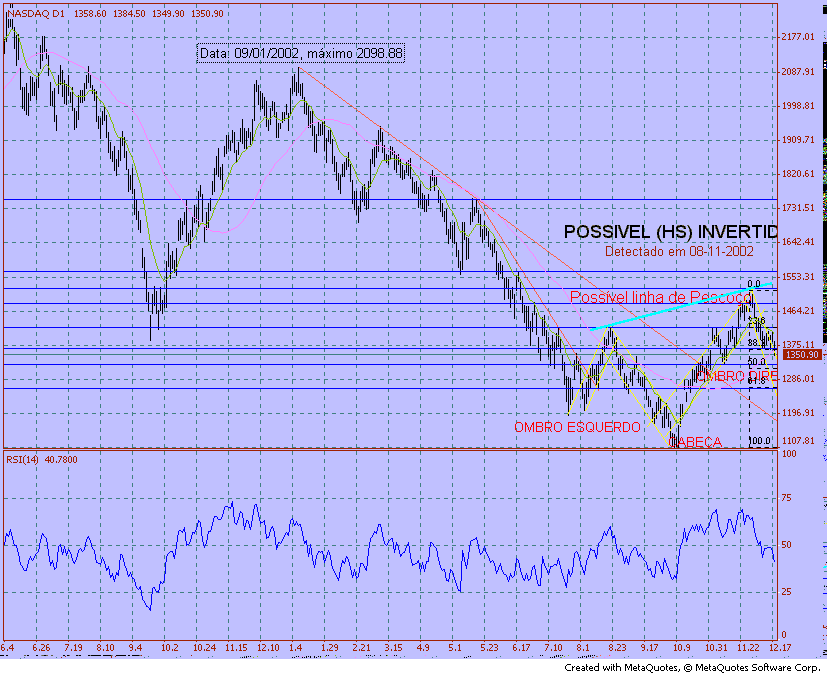
Task: Select the 'POSSIVEL (HS) INVERTID' heading text
Action: pos(670,232)
